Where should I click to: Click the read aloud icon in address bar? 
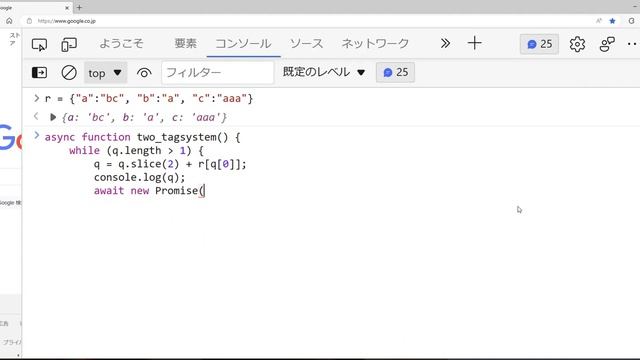click(599, 21)
